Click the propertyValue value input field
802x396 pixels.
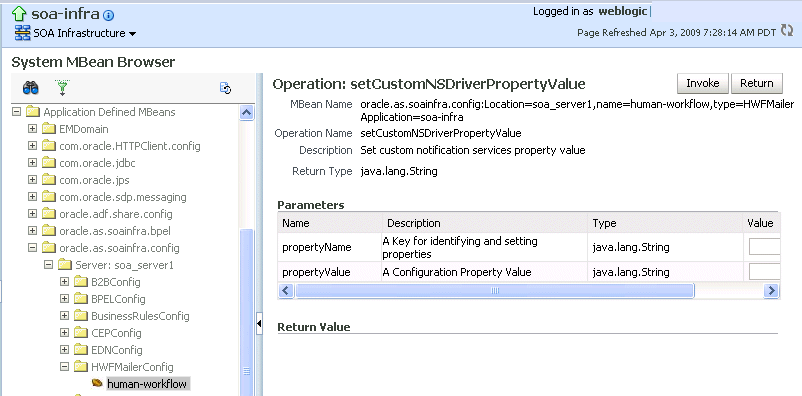coord(765,272)
